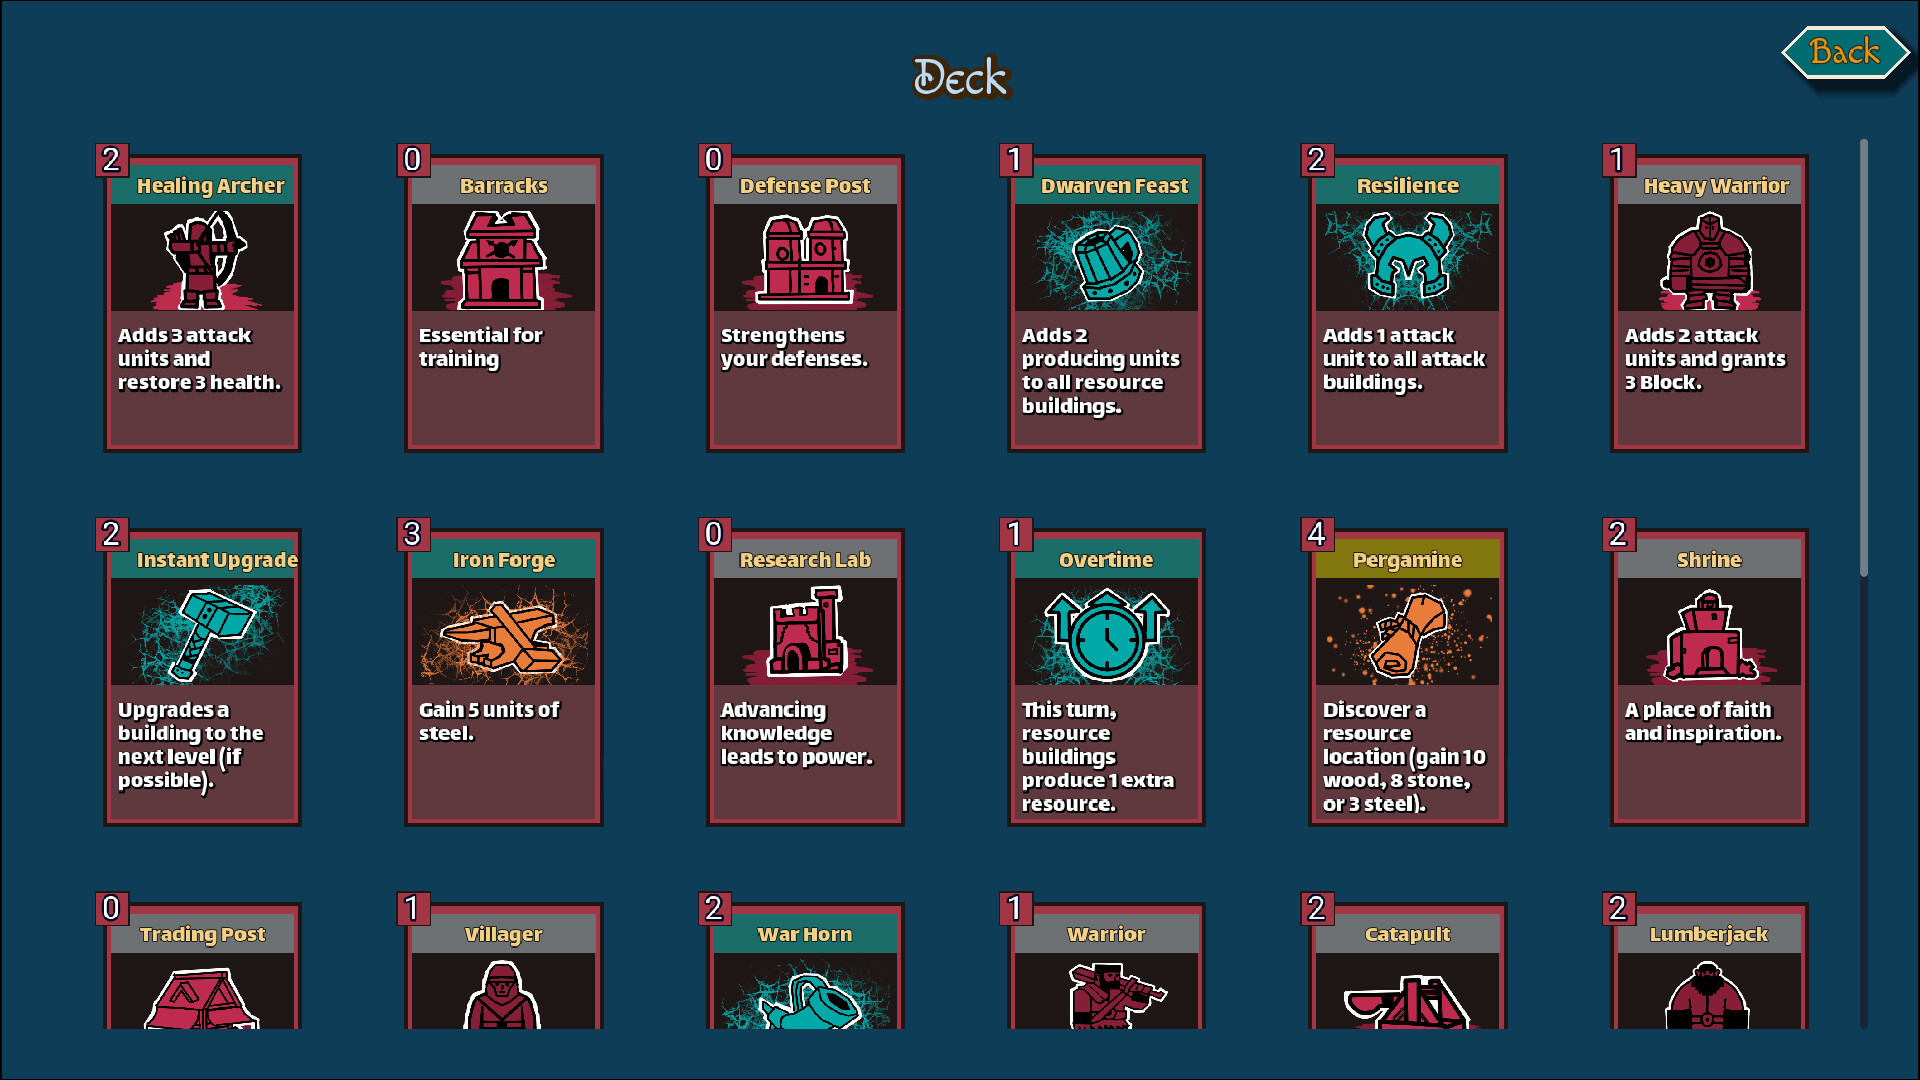
Task: Select the Iron Forge anvil icon
Action: 503,638
